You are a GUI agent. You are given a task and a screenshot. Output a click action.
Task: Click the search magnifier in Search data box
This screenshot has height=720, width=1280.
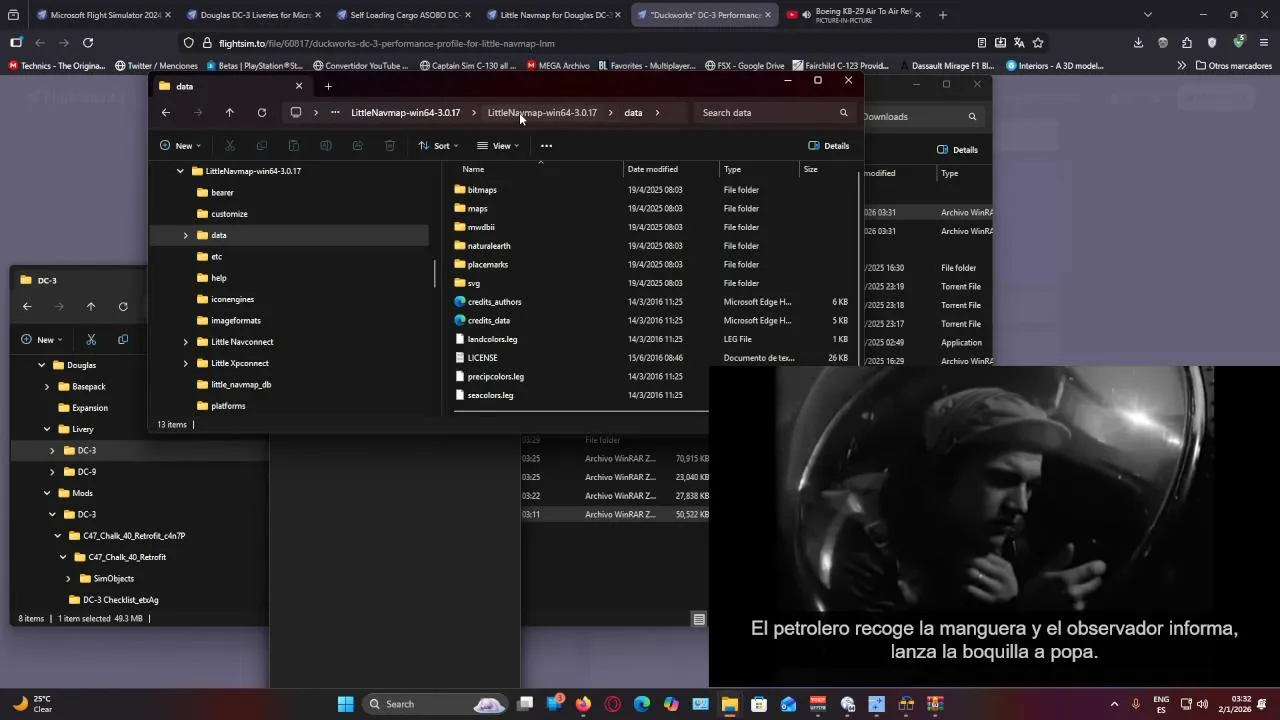point(843,113)
